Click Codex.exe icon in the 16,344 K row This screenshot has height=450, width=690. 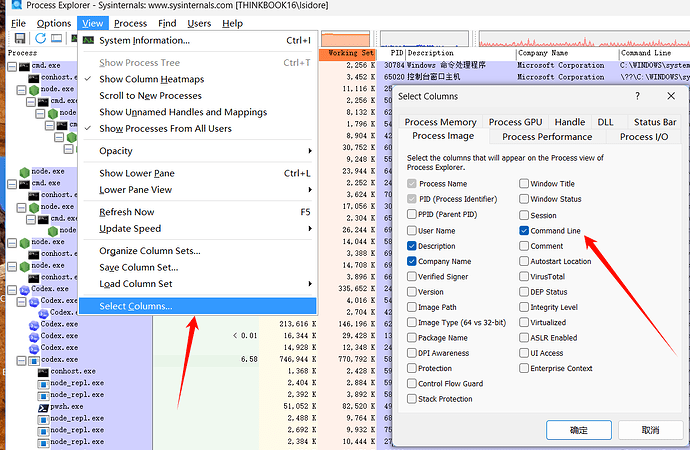tap(34, 337)
